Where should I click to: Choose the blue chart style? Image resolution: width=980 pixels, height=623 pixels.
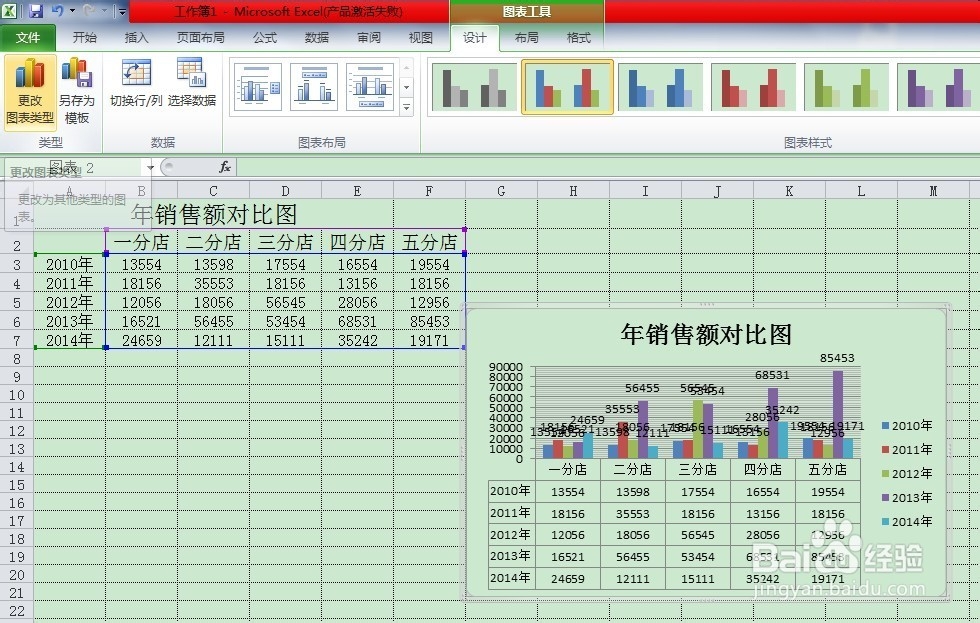point(661,87)
